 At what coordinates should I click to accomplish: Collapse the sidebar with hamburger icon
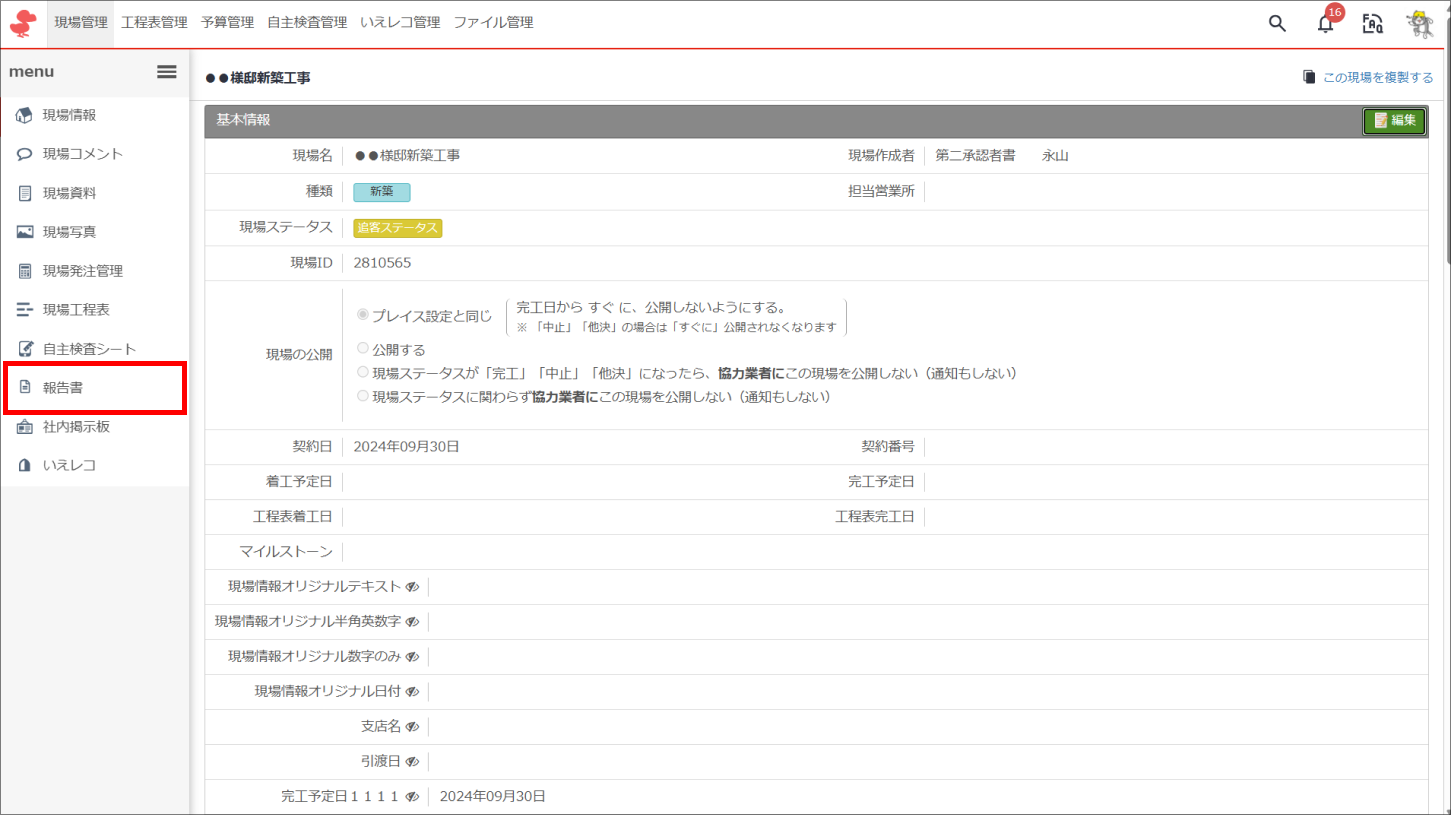tap(167, 72)
